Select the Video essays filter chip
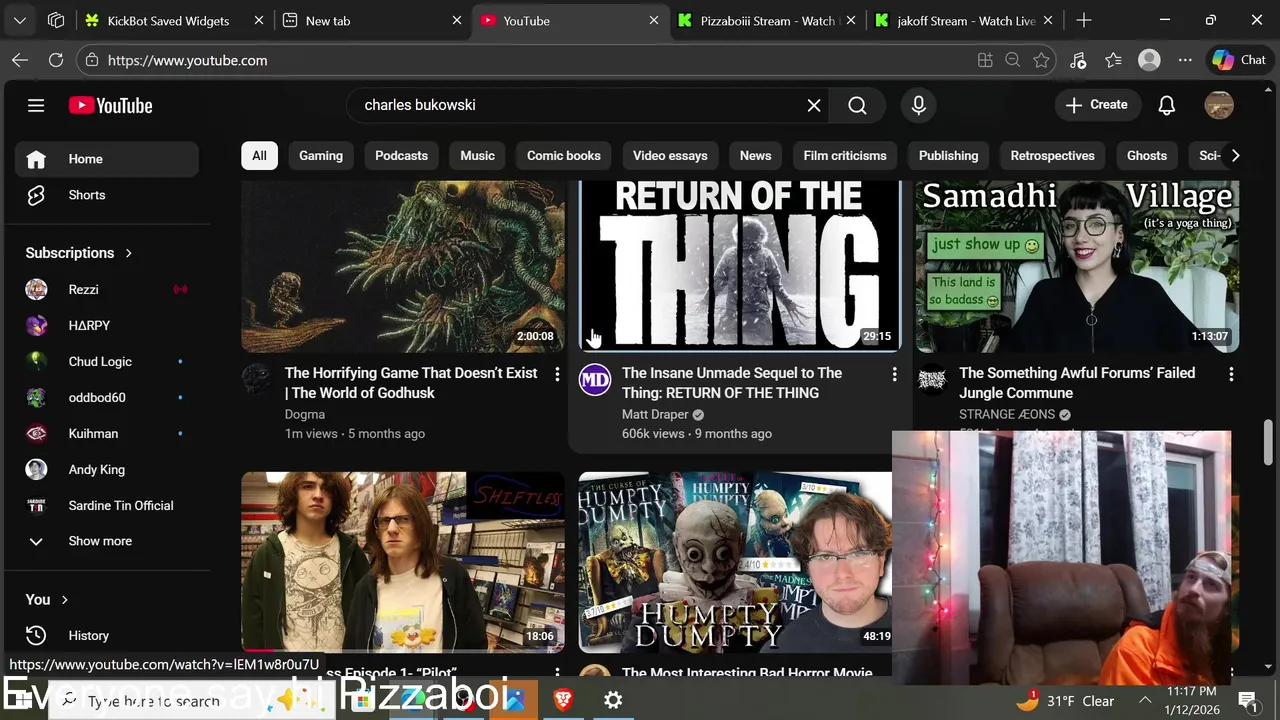 (x=670, y=156)
